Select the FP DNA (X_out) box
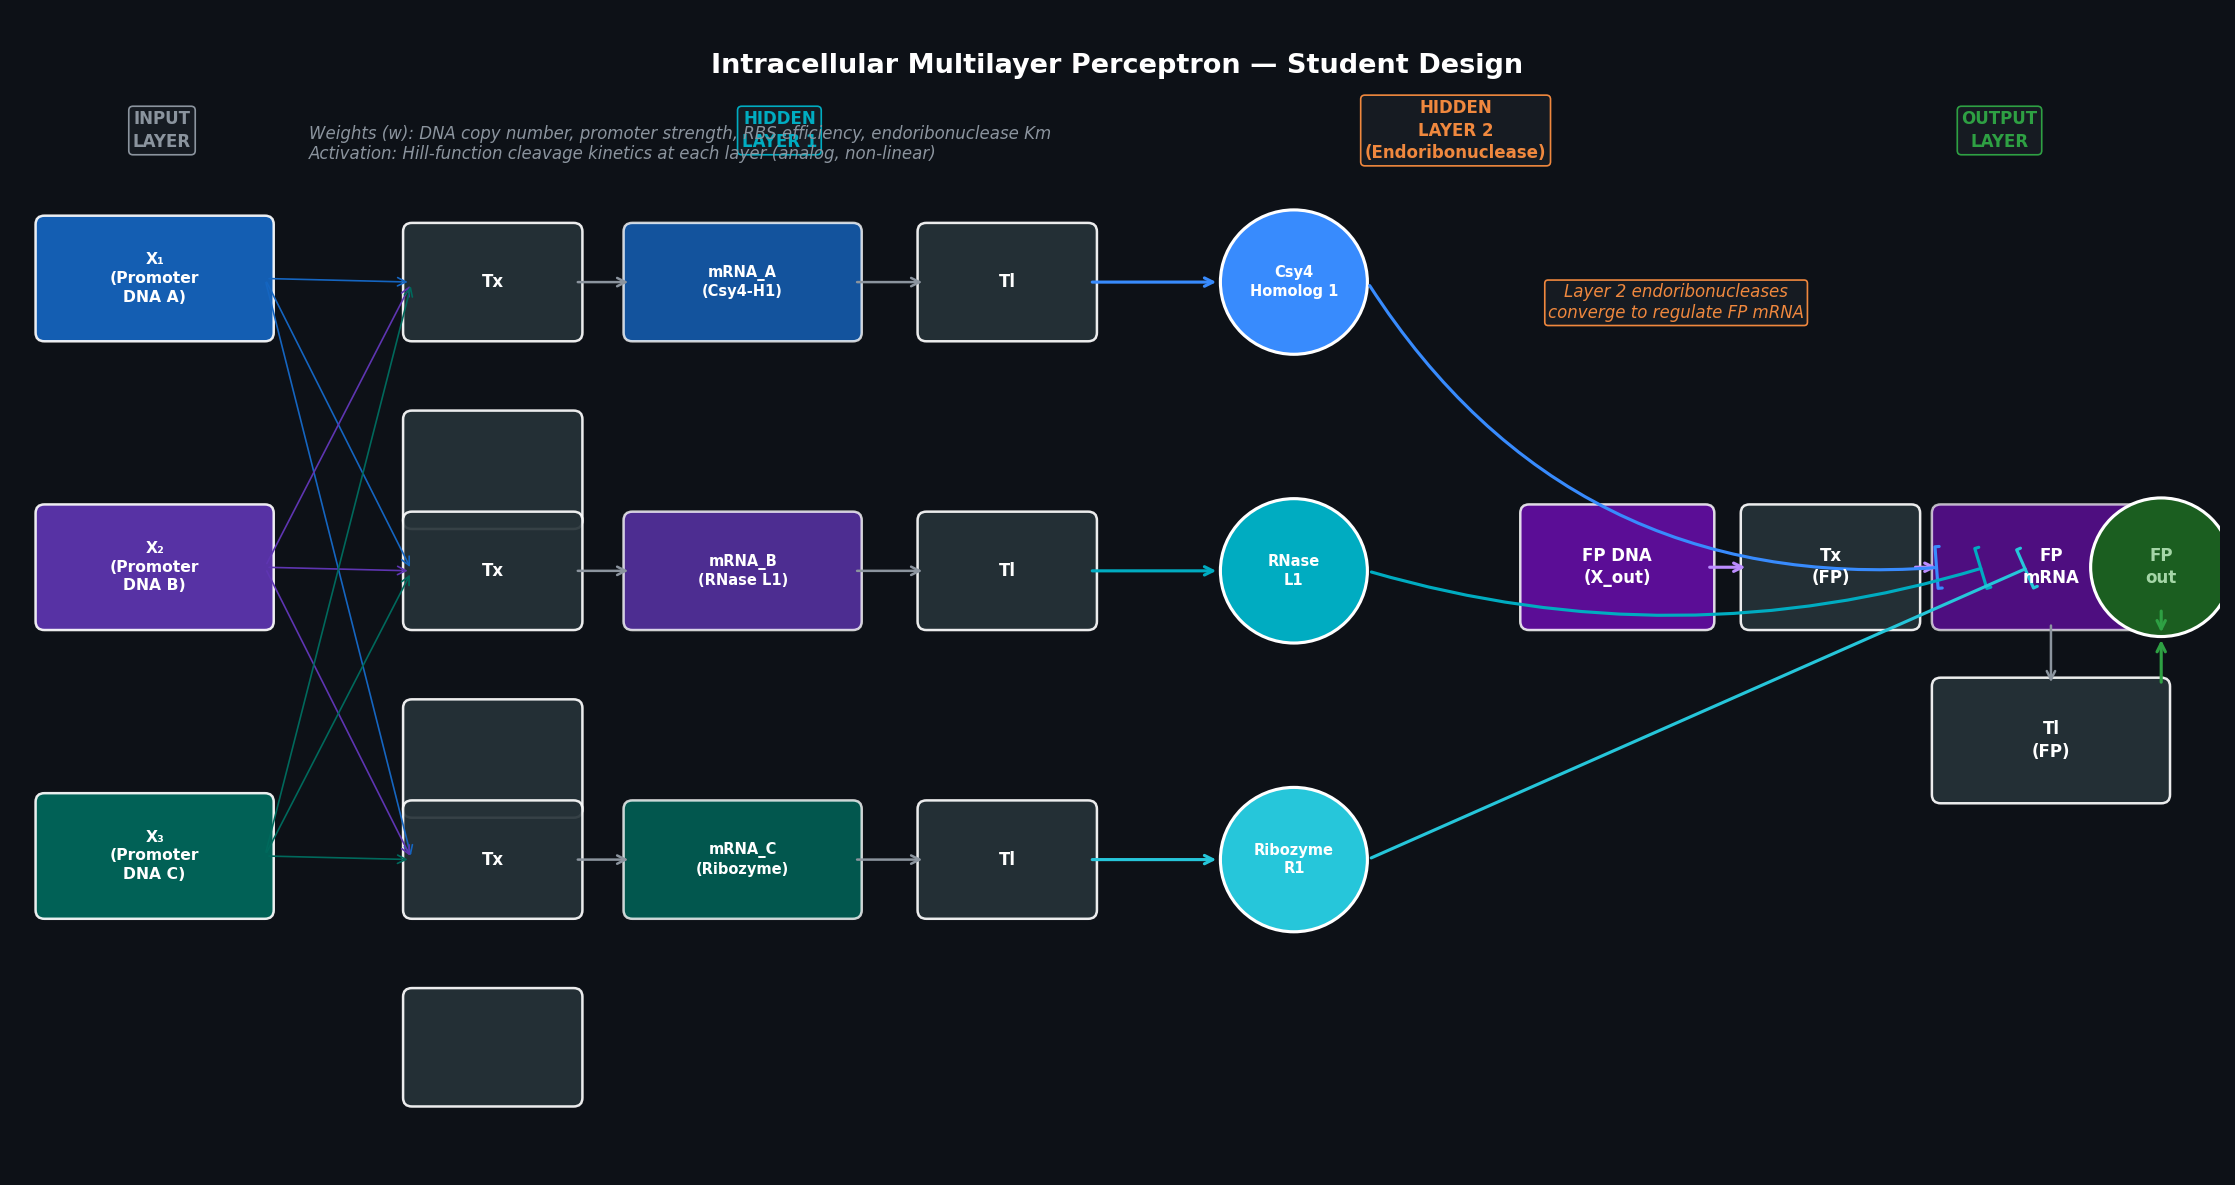This screenshot has height=1185, width=2235. coord(1617,567)
